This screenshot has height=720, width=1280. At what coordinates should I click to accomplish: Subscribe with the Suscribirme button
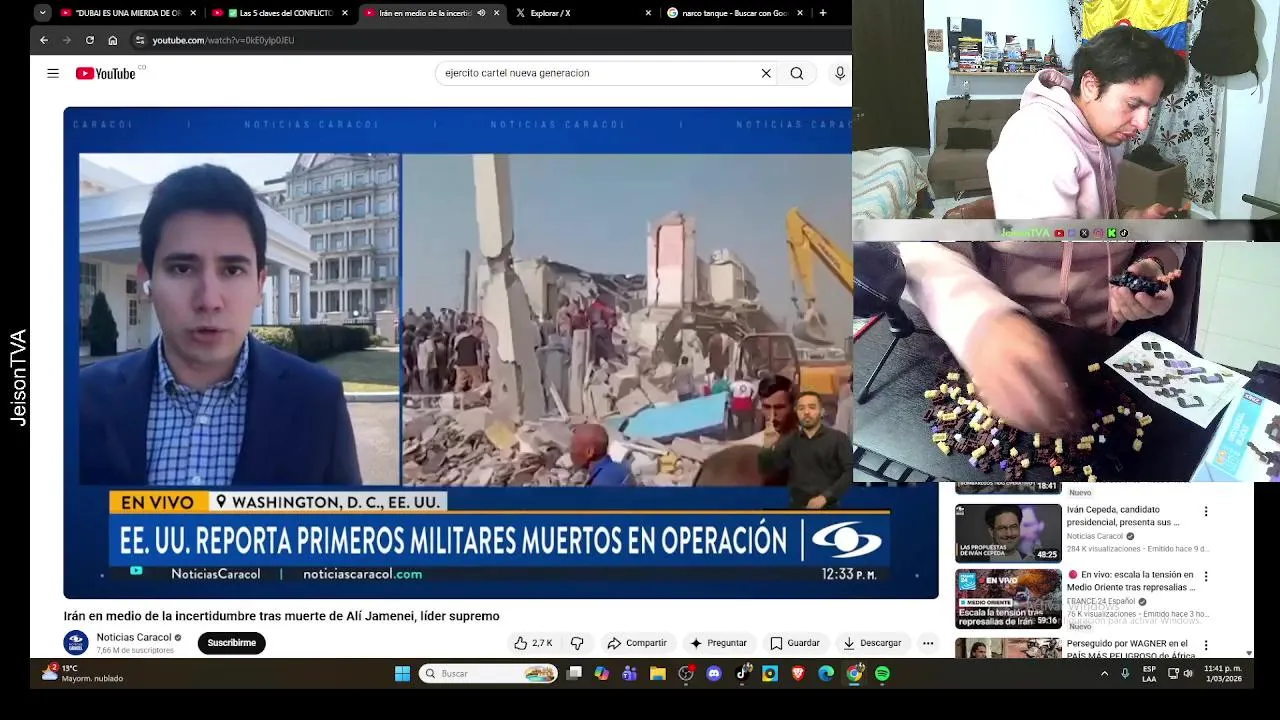click(x=232, y=643)
